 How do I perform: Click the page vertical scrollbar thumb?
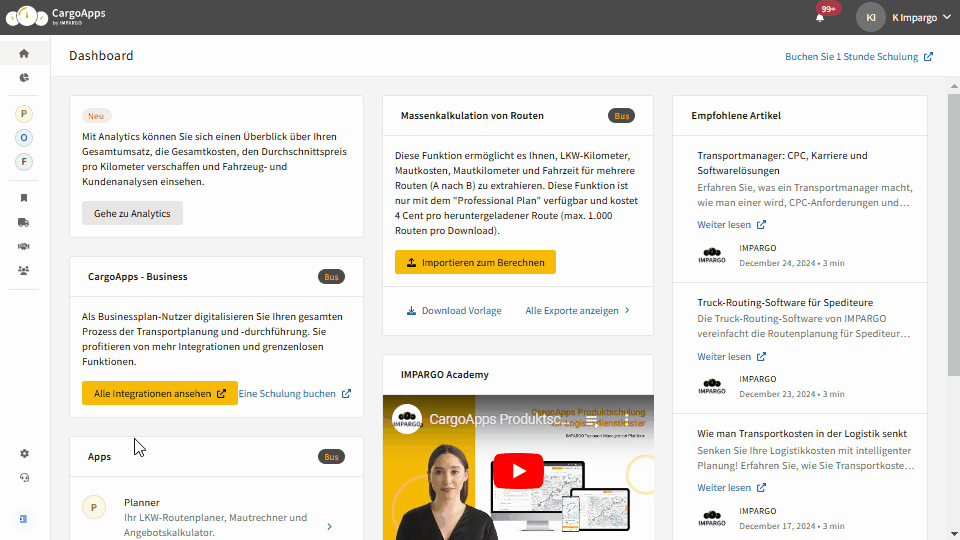[x=954, y=234]
